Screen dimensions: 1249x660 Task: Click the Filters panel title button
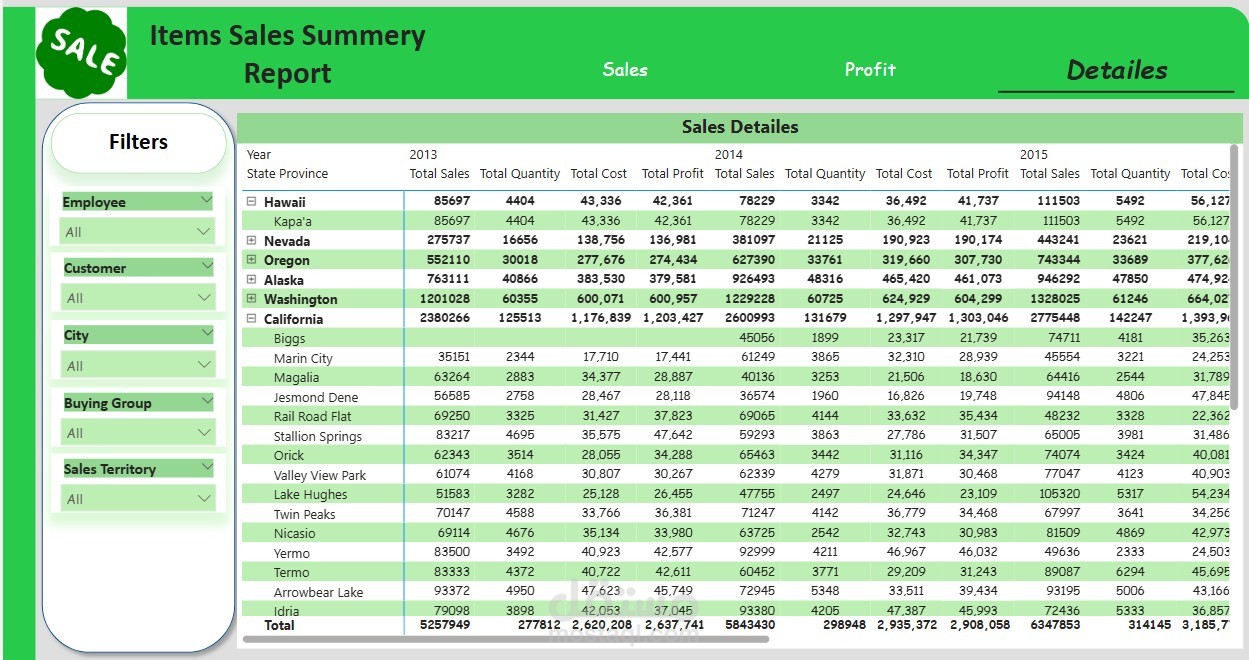click(x=138, y=142)
